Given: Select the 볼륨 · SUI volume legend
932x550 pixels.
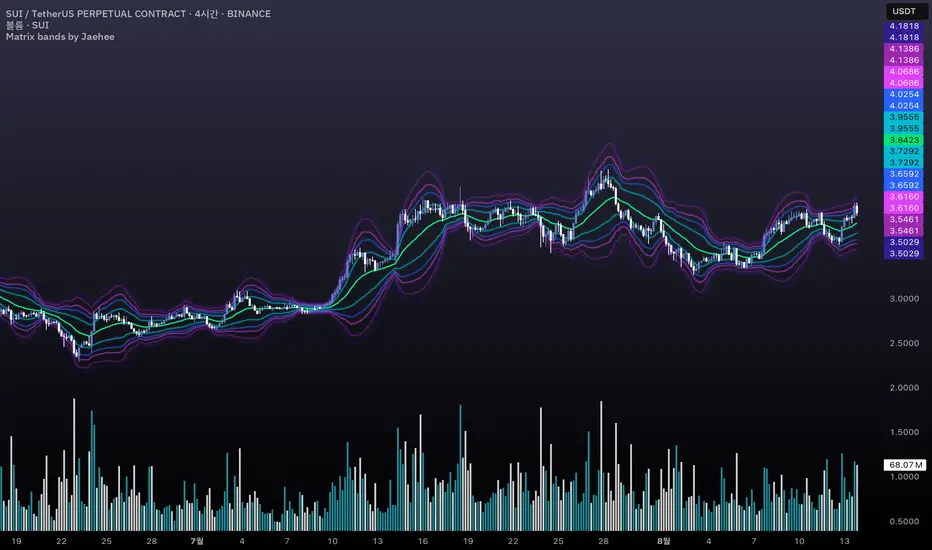Looking at the screenshot, I should [27, 25].
